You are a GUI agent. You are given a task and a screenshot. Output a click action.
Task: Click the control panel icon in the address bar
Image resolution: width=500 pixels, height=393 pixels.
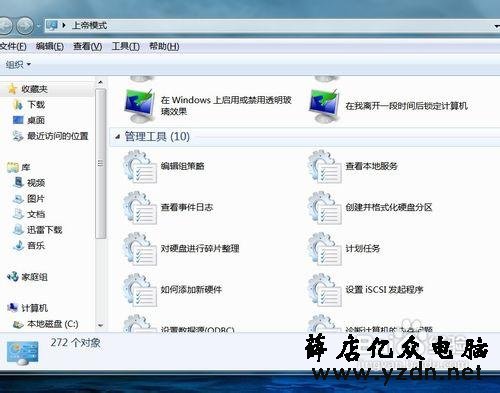(52, 25)
